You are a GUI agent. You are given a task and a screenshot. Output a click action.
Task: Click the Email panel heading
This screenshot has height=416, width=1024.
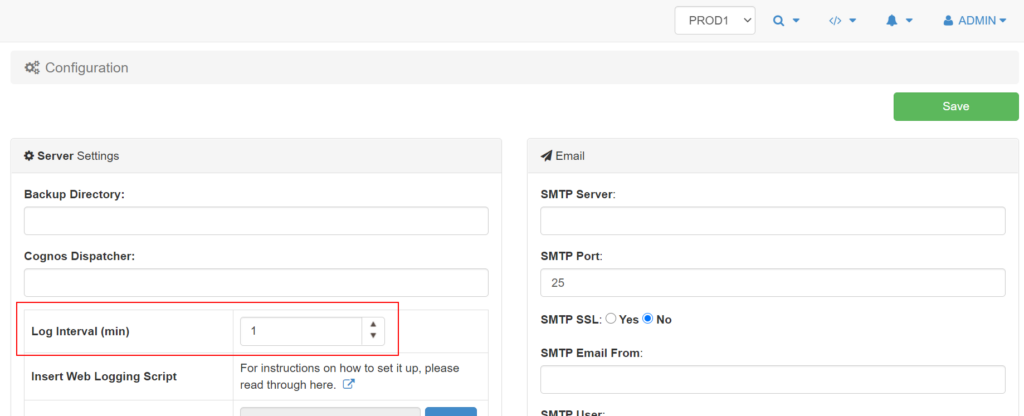[773, 156]
